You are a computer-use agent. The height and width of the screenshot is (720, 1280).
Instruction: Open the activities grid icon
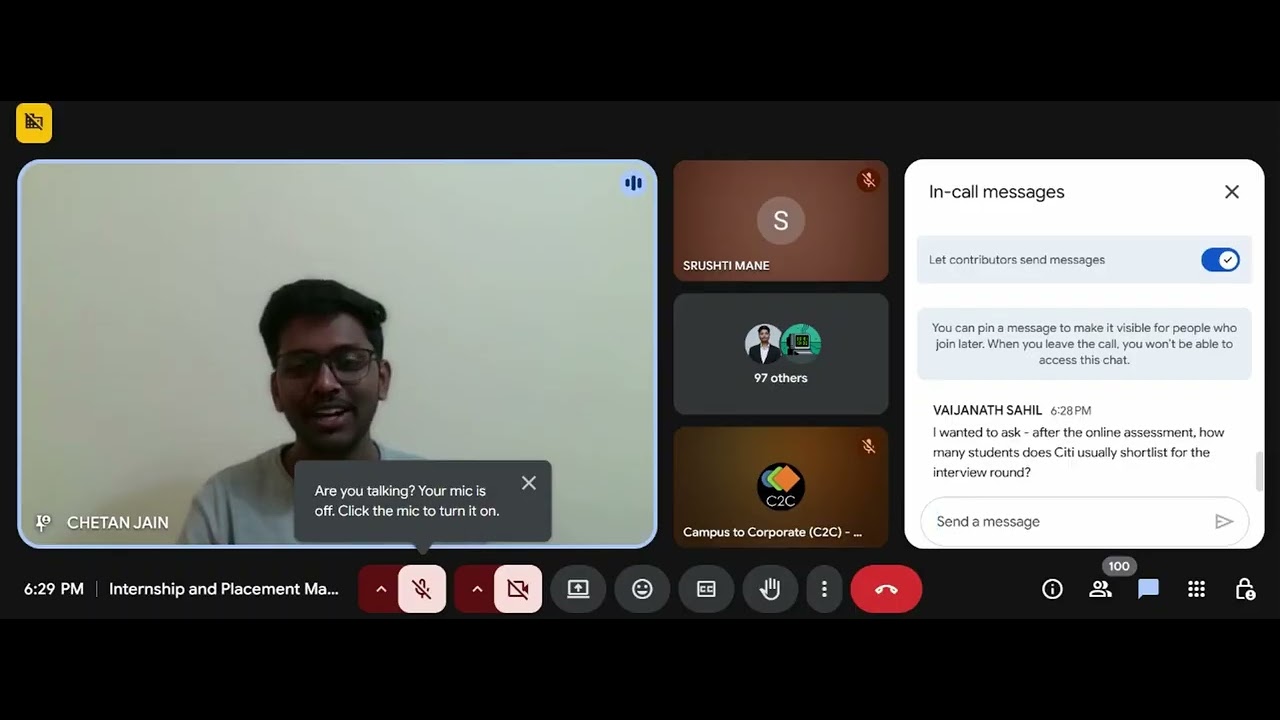click(x=1196, y=589)
